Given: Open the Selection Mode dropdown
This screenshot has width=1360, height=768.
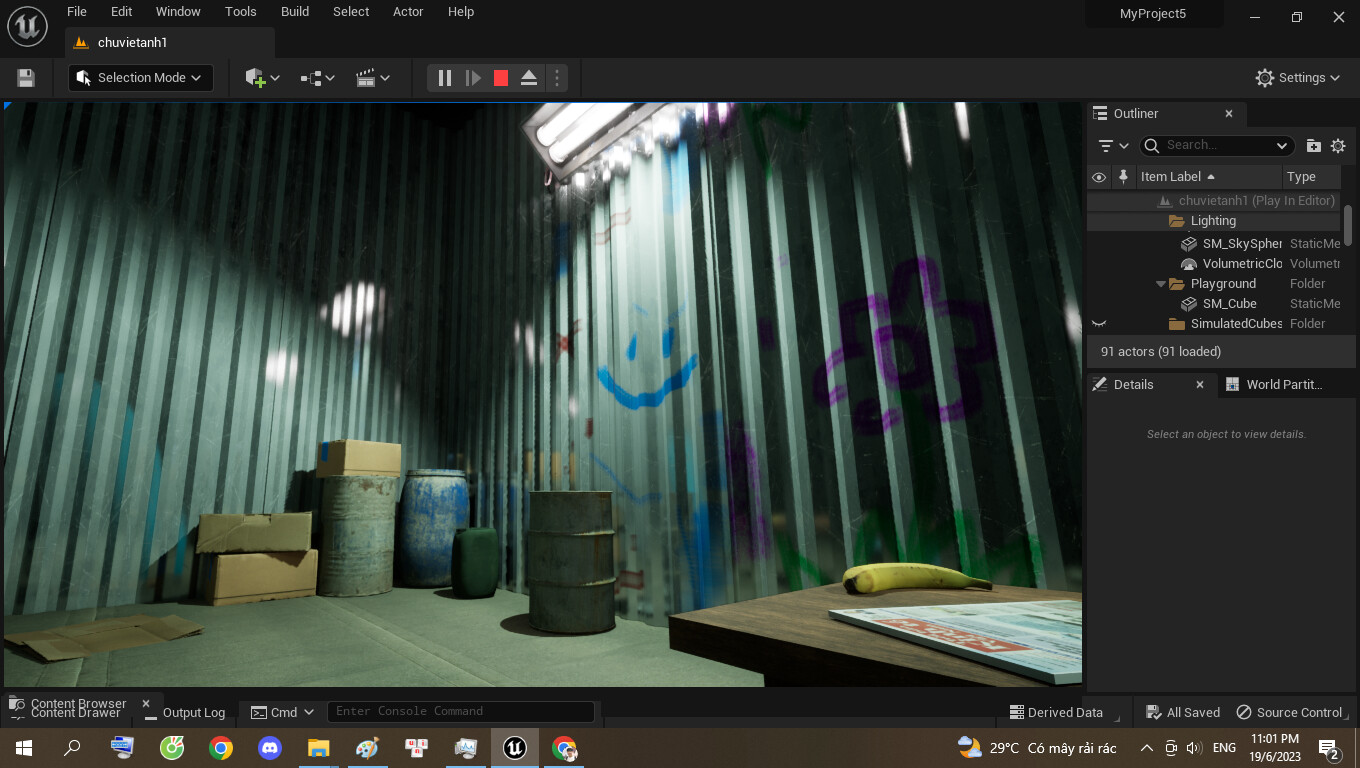Looking at the screenshot, I should (141, 78).
